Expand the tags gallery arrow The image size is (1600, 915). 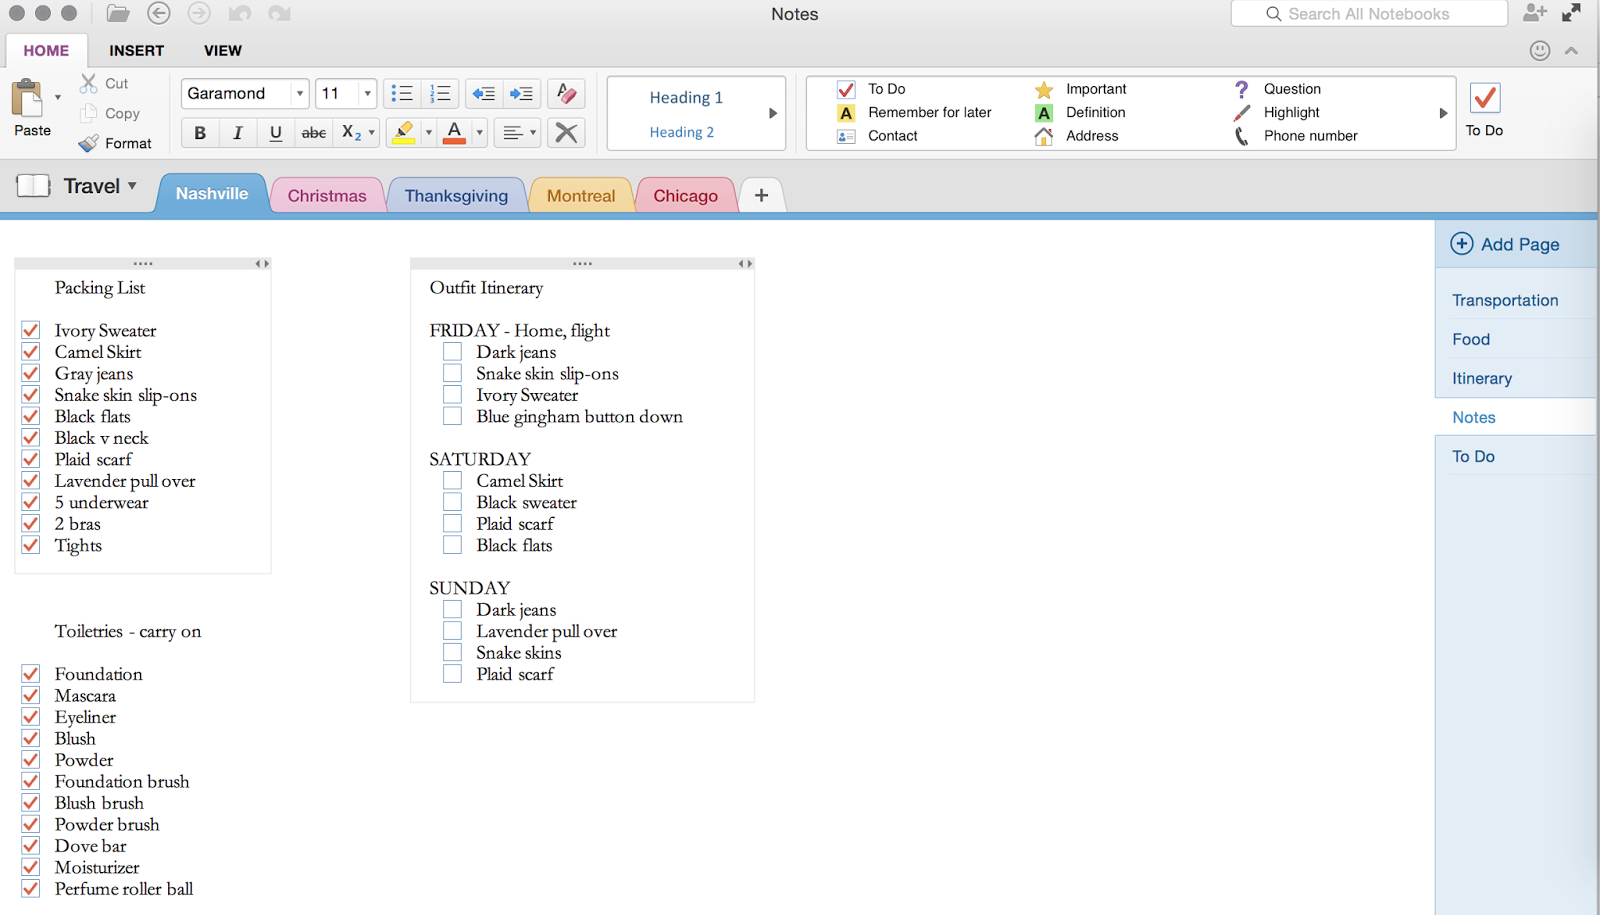tap(1443, 113)
